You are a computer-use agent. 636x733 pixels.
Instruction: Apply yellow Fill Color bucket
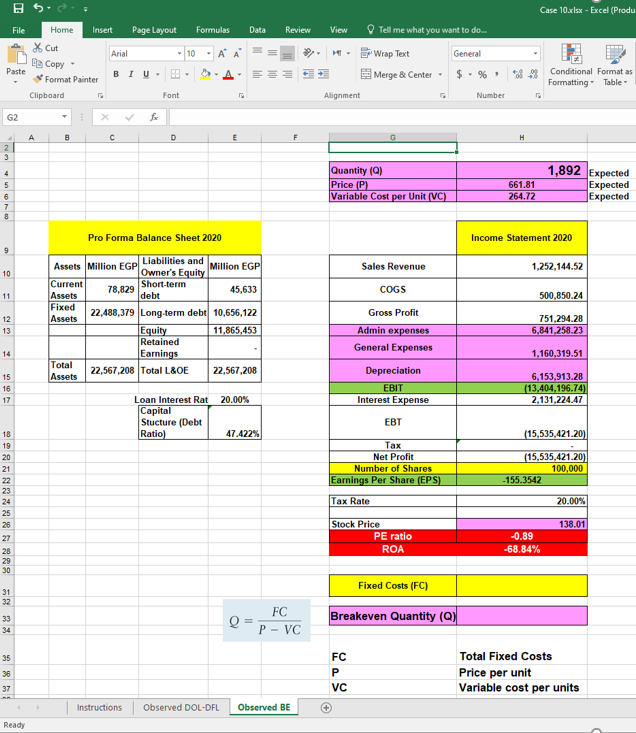coord(205,74)
